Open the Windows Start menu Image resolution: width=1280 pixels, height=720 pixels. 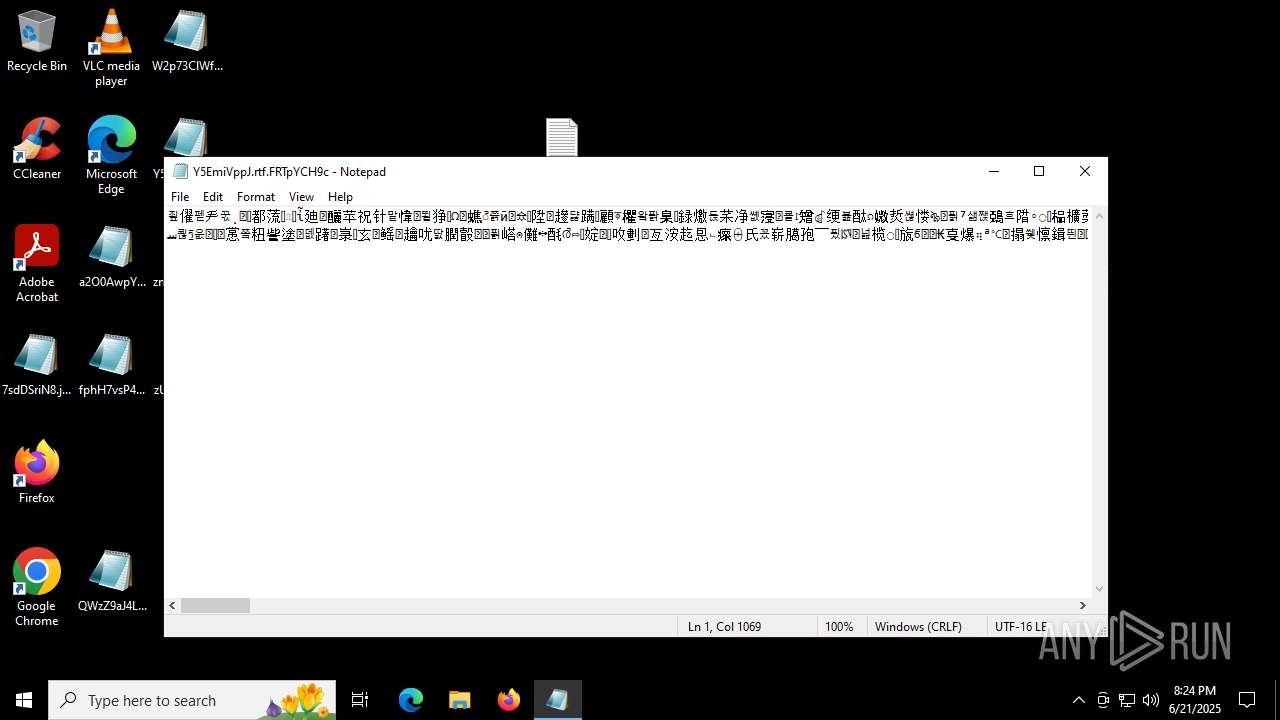click(x=24, y=700)
